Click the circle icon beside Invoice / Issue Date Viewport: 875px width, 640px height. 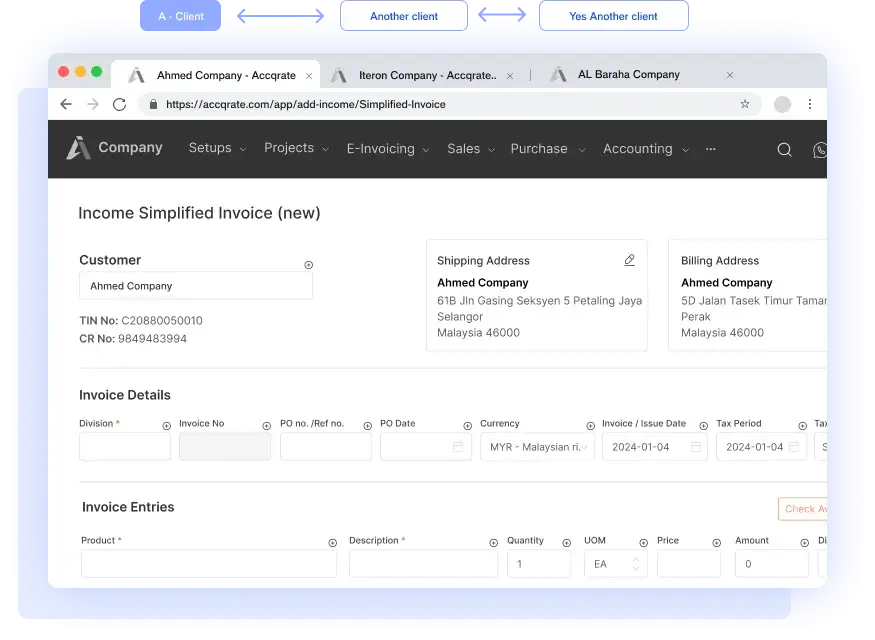point(704,426)
